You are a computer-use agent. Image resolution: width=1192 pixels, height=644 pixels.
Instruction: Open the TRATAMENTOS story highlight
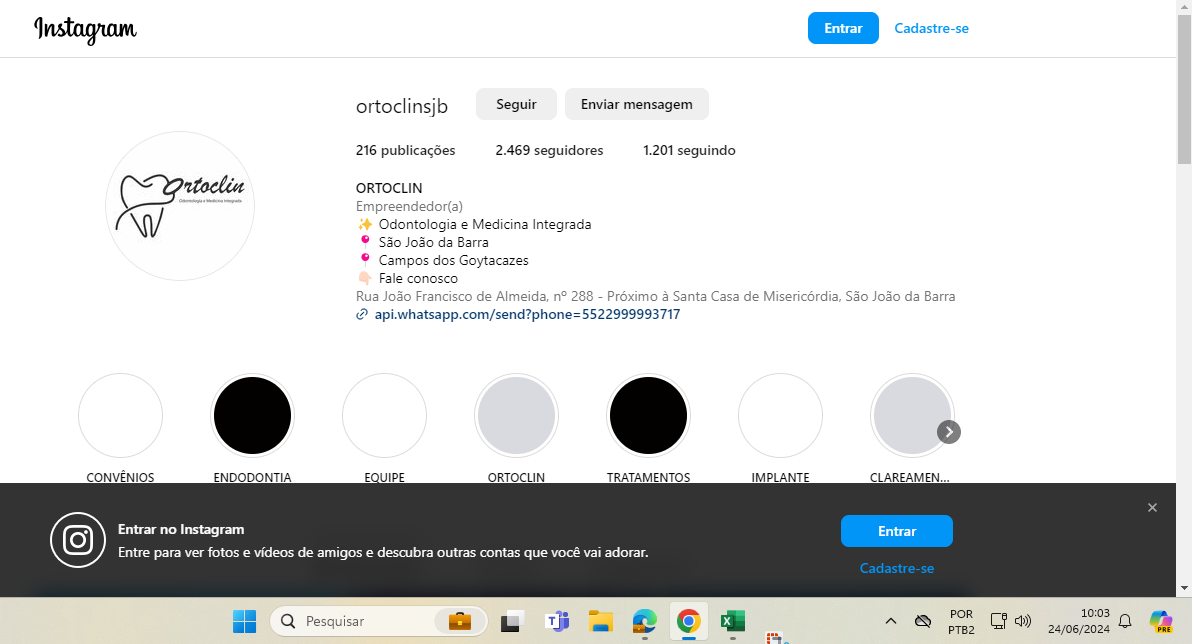[648, 415]
